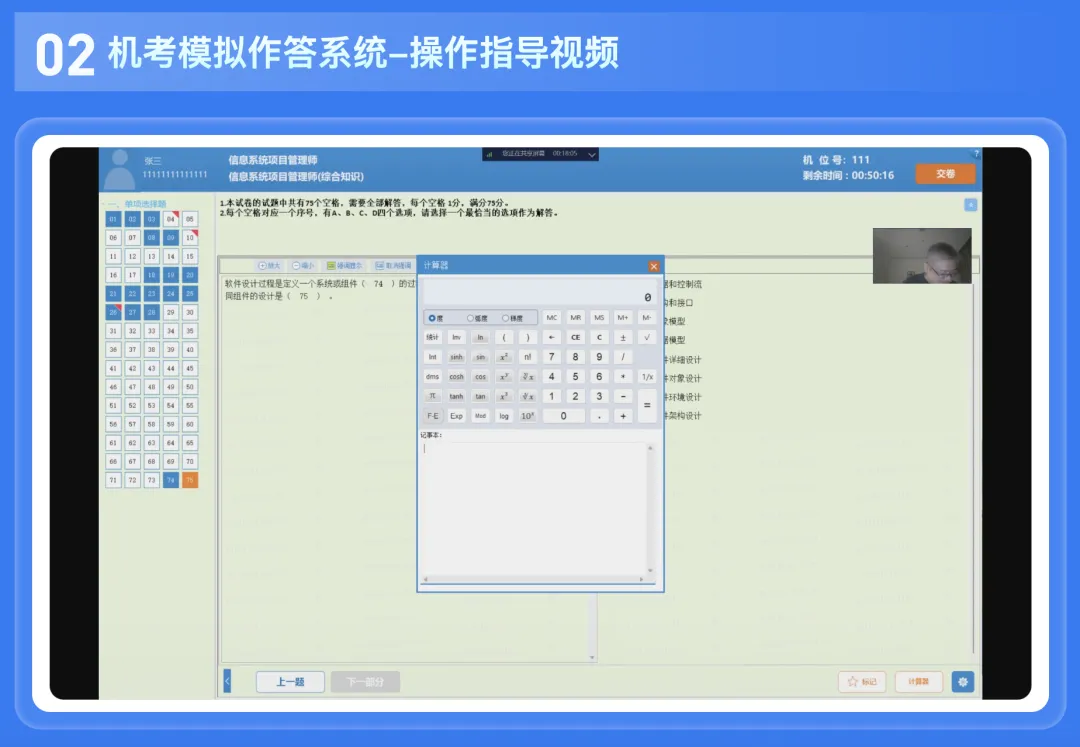The height and width of the screenshot is (747, 1080).
Task: Open settings via the blue gear icon
Action: [963, 682]
